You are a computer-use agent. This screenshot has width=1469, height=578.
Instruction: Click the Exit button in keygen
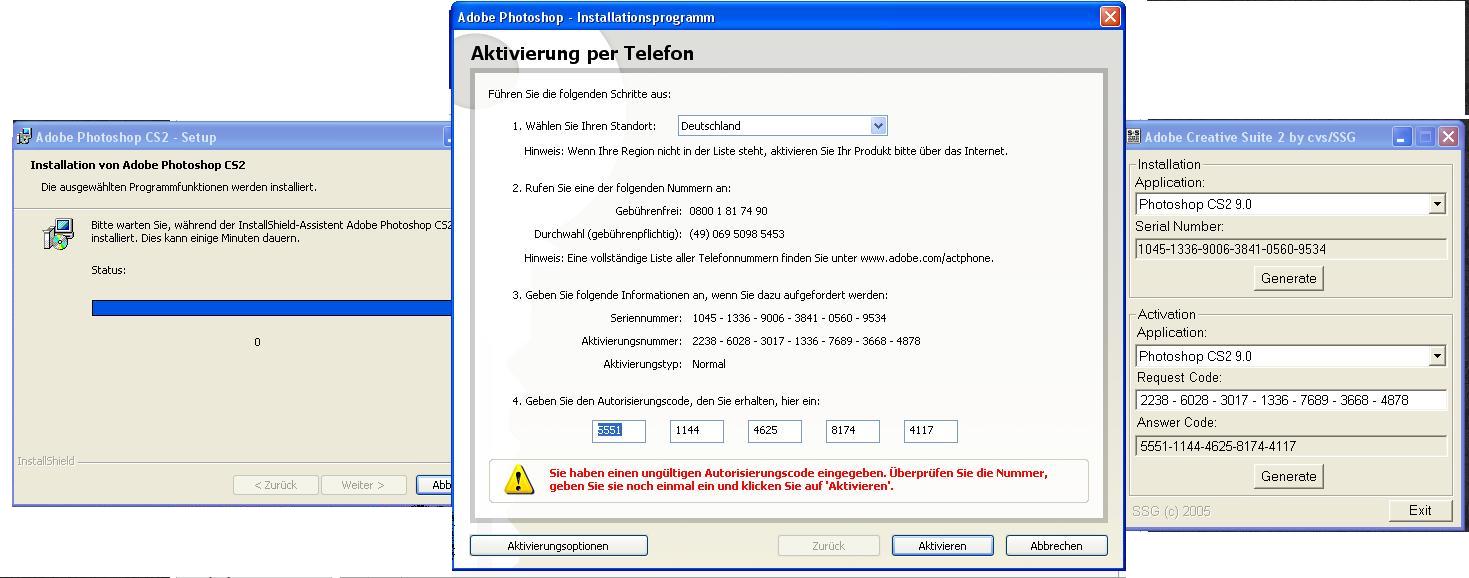tap(1419, 510)
